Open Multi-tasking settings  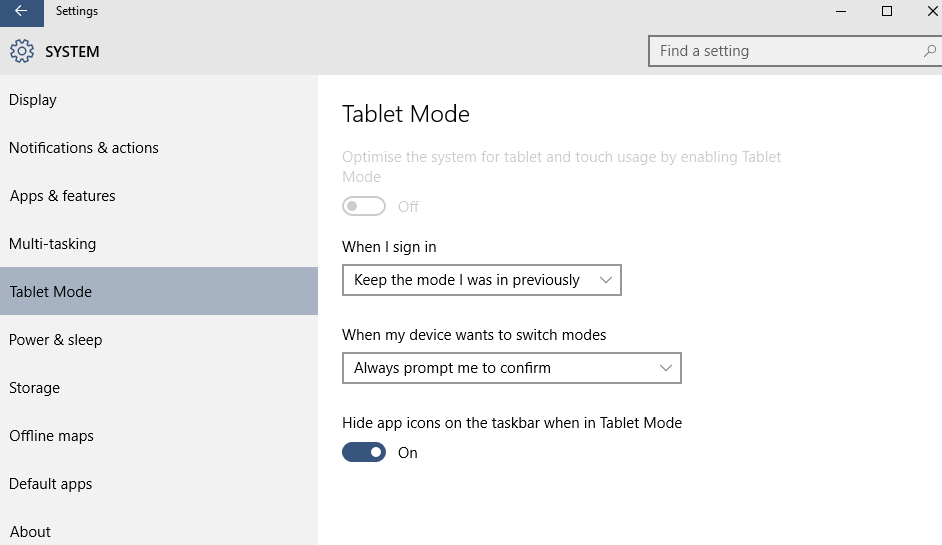[x=52, y=244]
